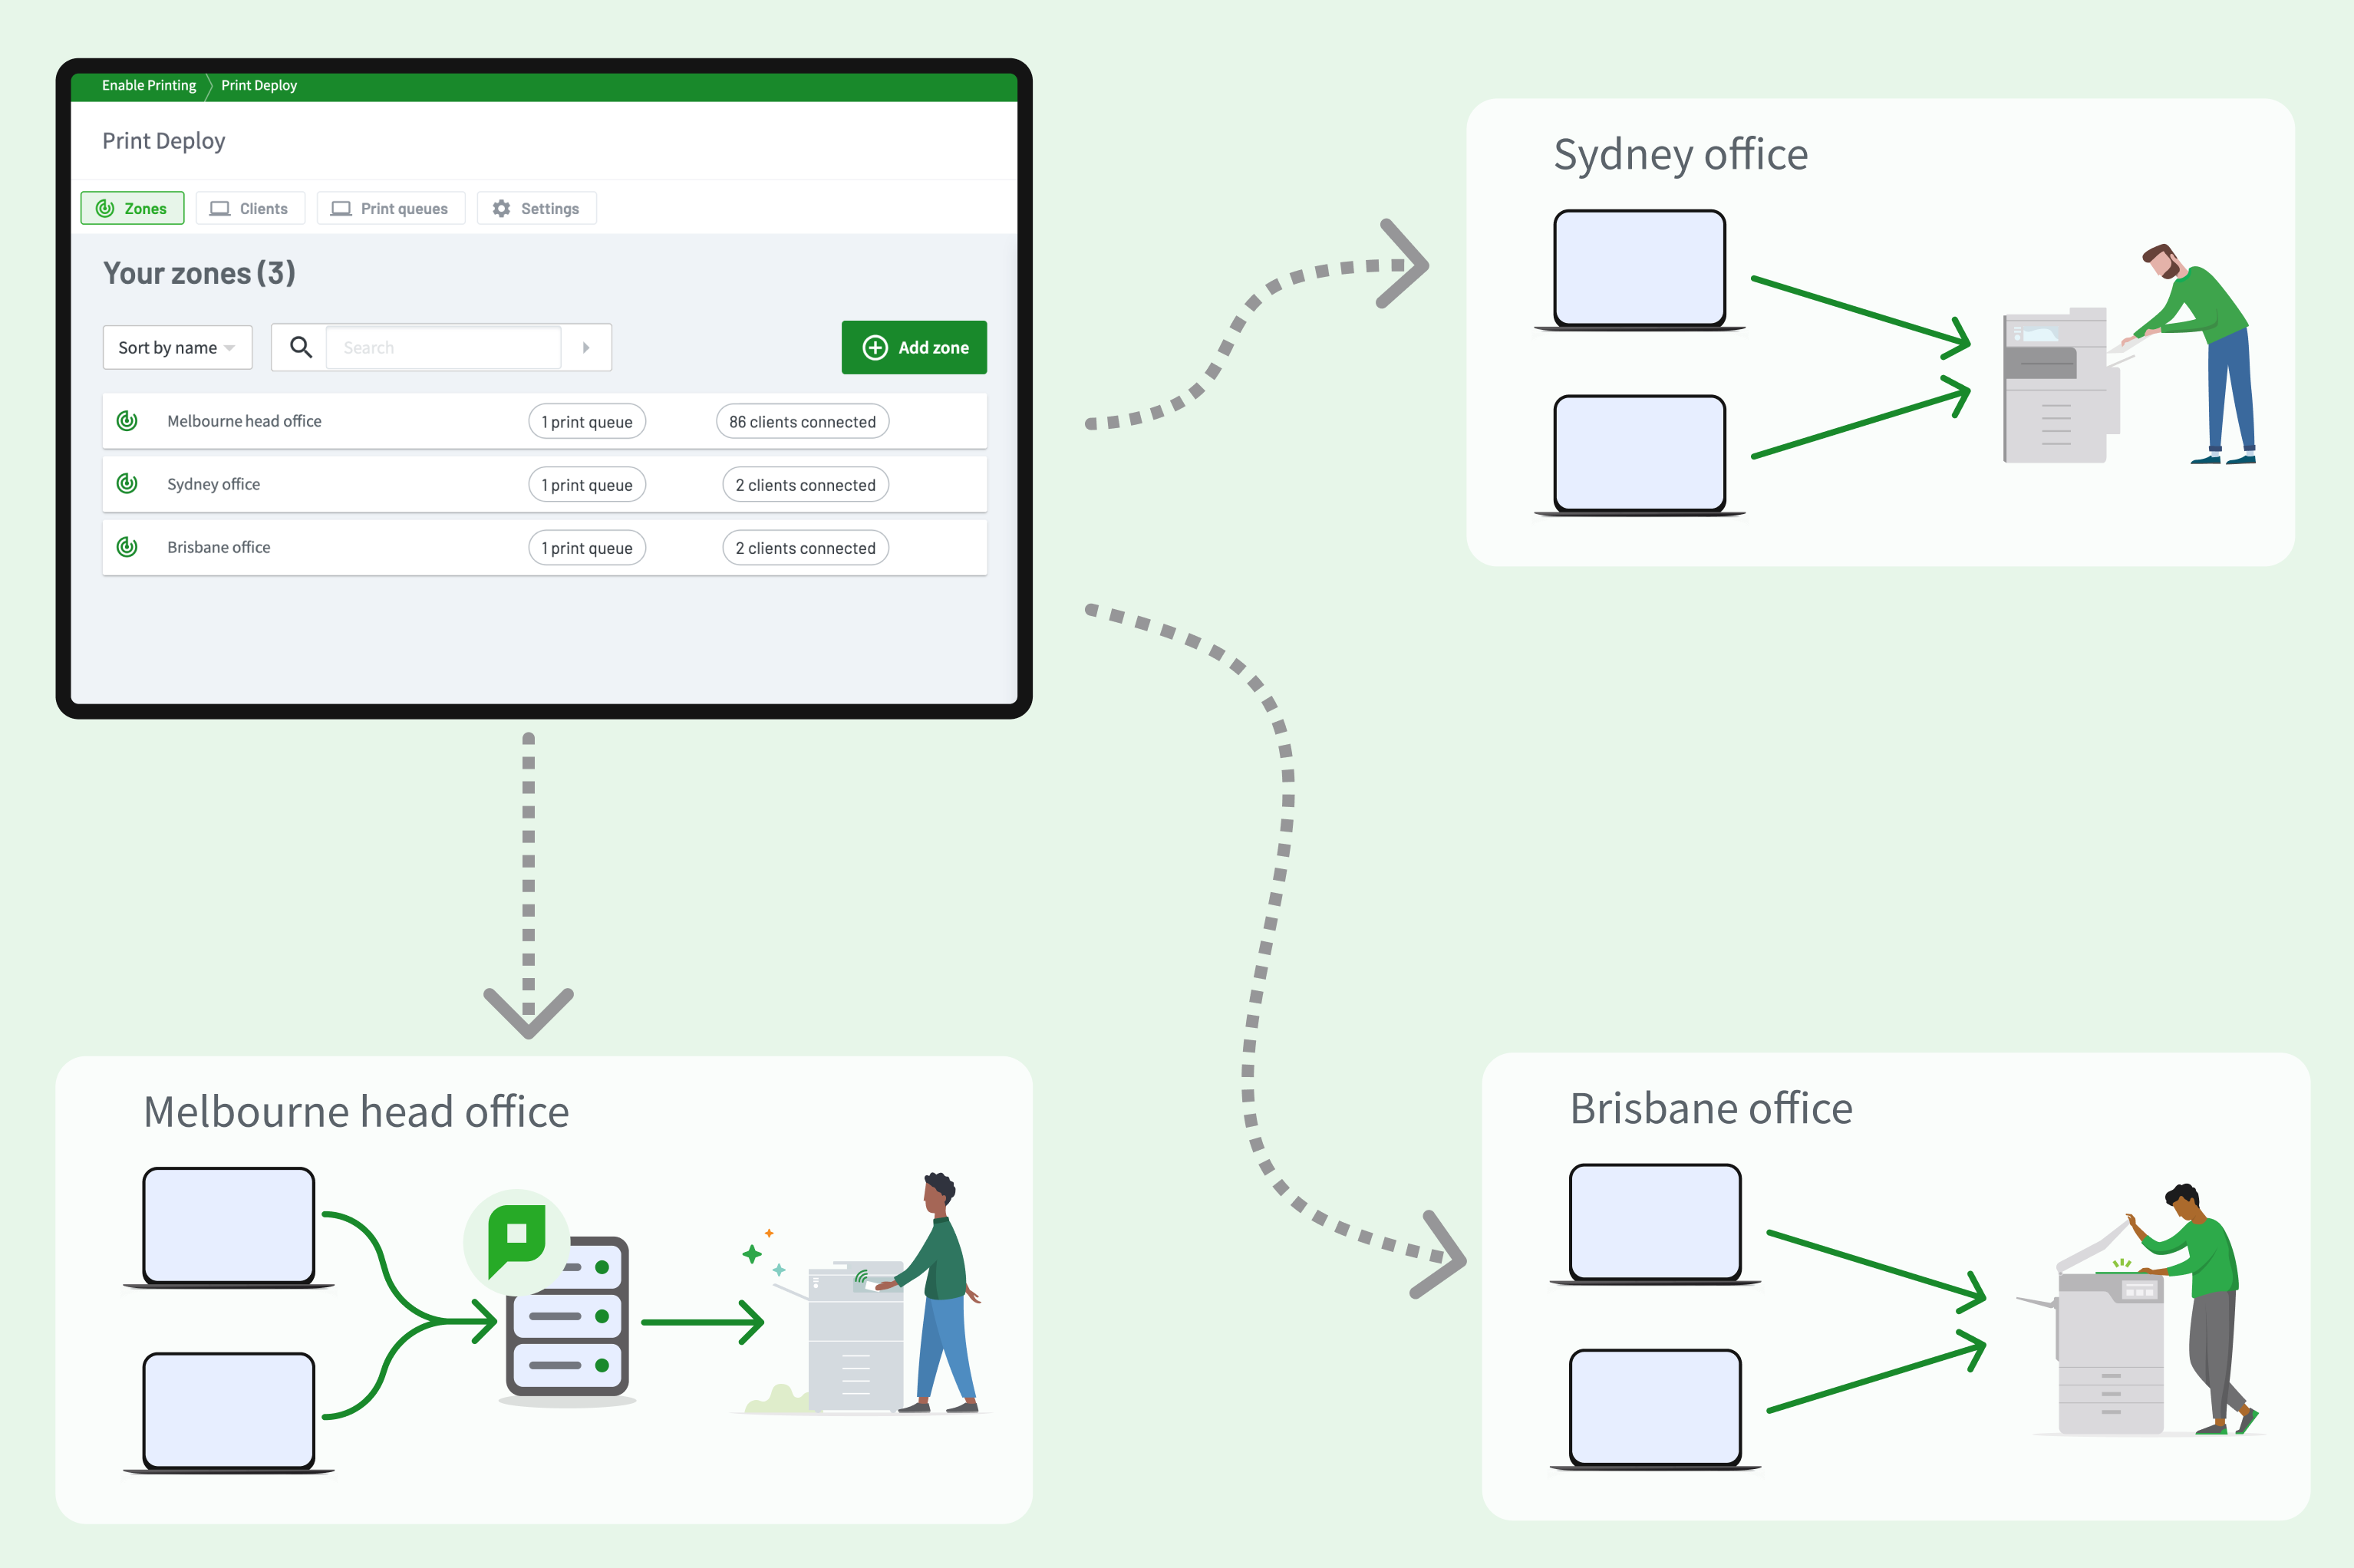Click the Melbourne head office zone icon
The image size is (2354, 1568).
tap(127, 421)
